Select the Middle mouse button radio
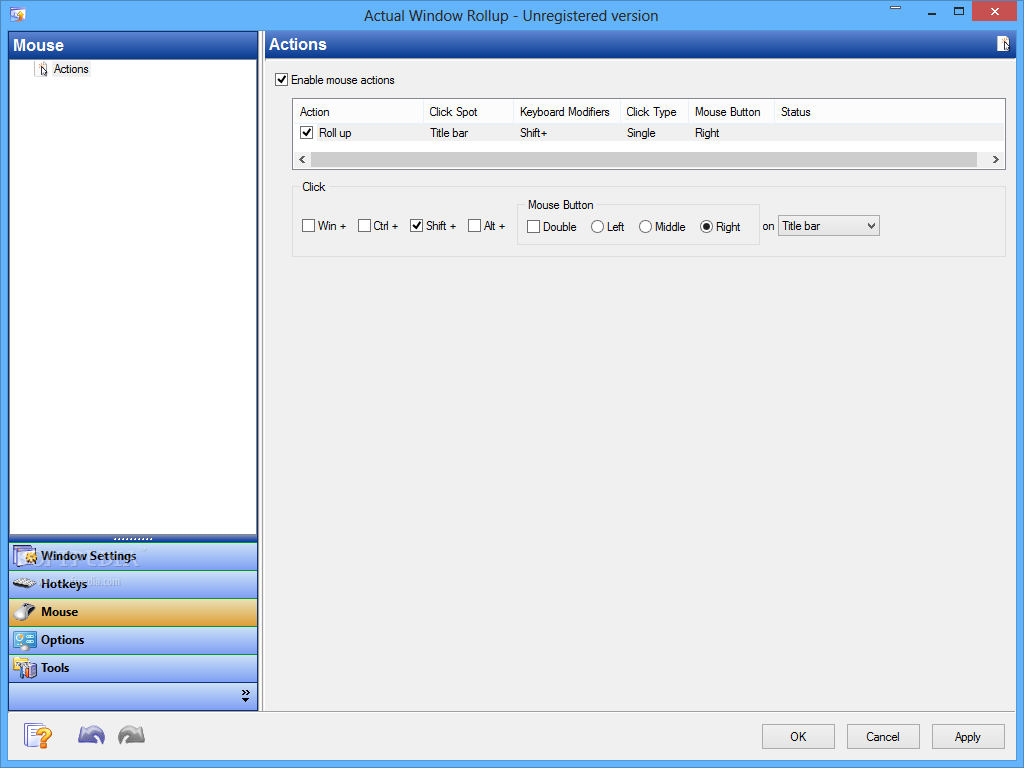This screenshot has height=768, width=1024. click(x=645, y=227)
